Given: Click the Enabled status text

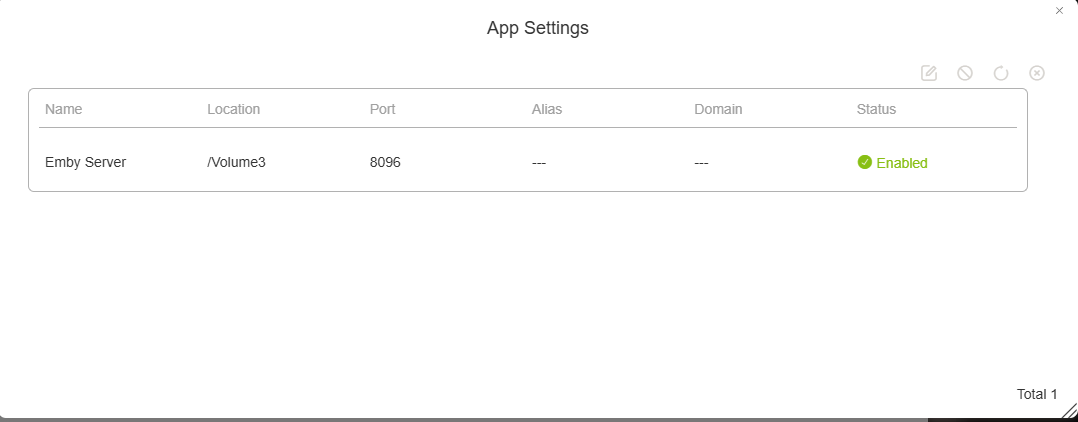Looking at the screenshot, I should pyautogui.click(x=902, y=163).
